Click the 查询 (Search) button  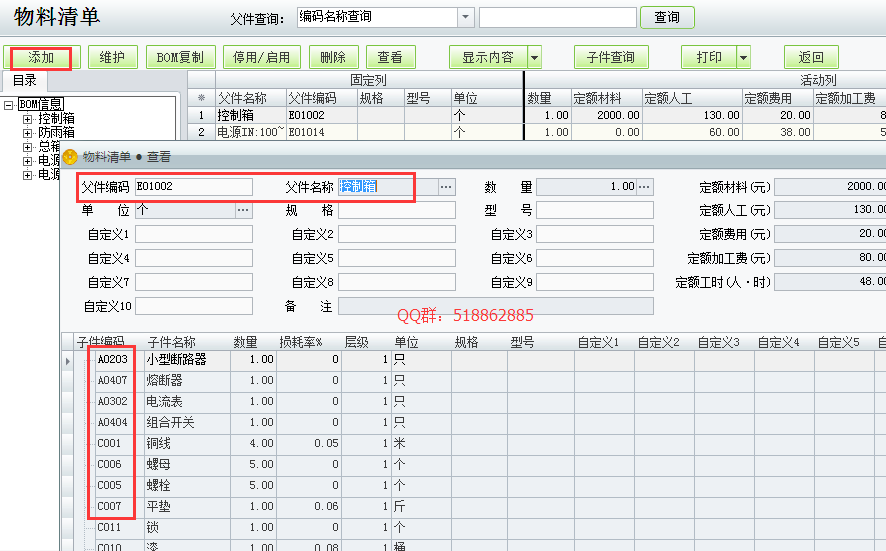(666, 18)
